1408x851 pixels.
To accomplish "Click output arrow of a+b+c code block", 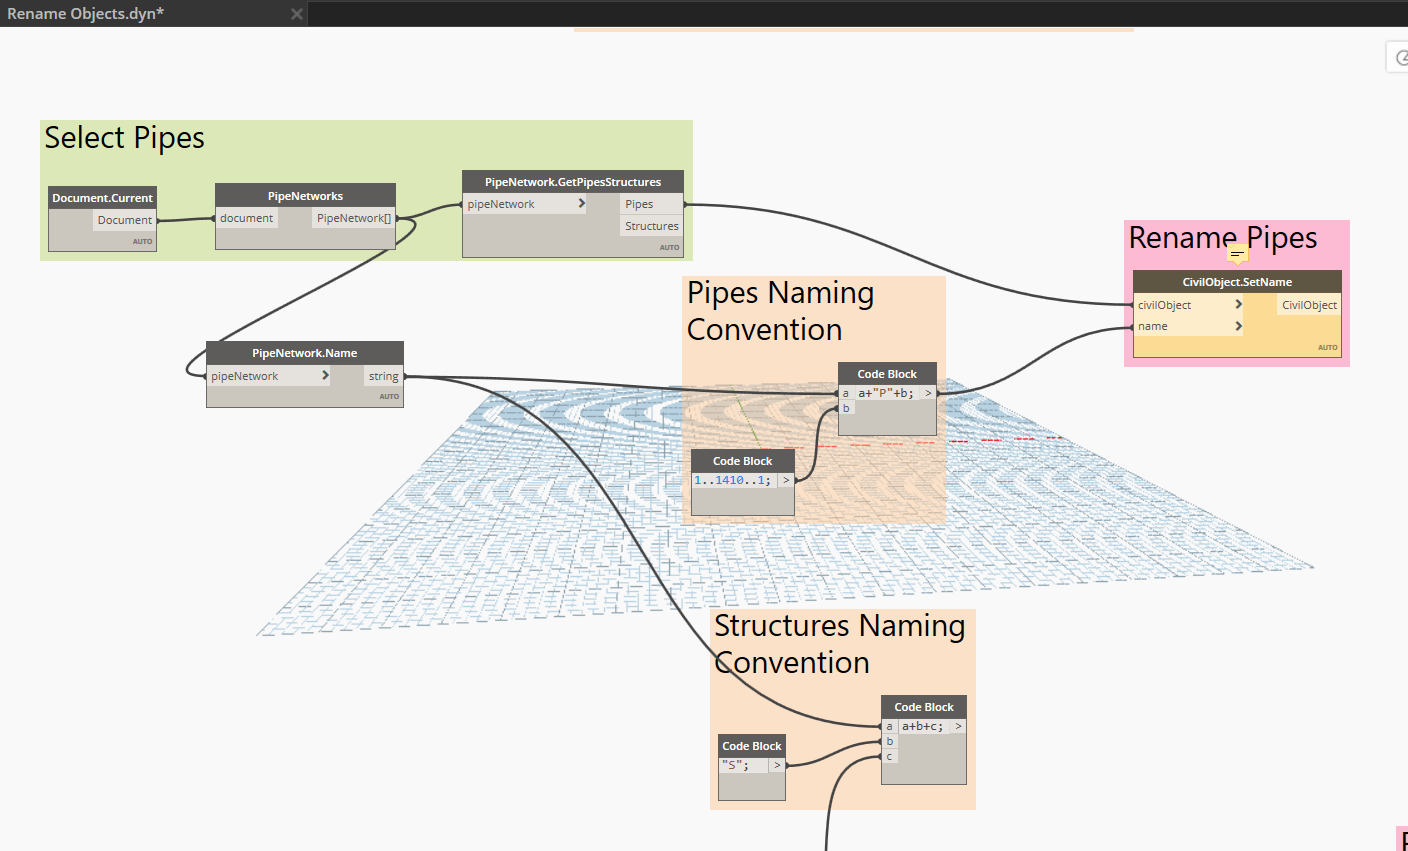I will pyautogui.click(x=958, y=726).
